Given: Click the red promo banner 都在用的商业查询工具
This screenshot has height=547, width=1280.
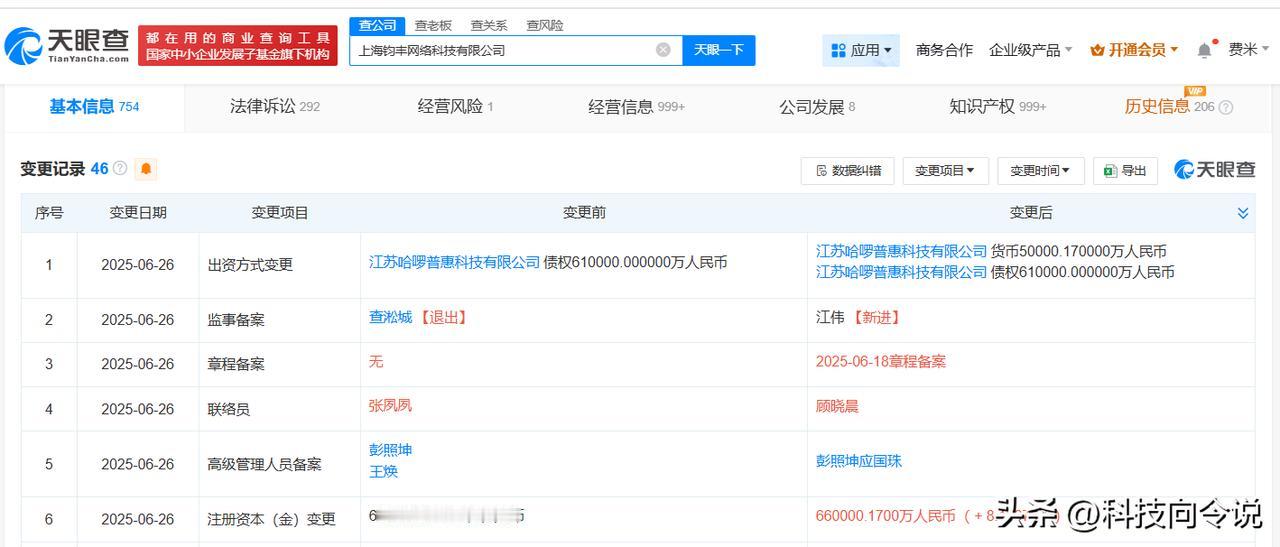Looking at the screenshot, I should click(x=238, y=45).
